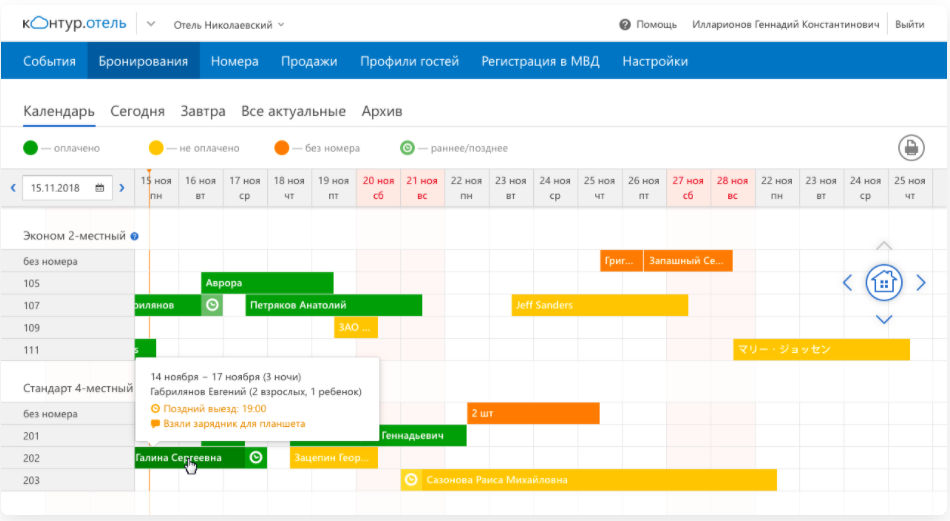Click the calendar icon in date field
This screenshot has width=950, height=521.
(100, 187)
